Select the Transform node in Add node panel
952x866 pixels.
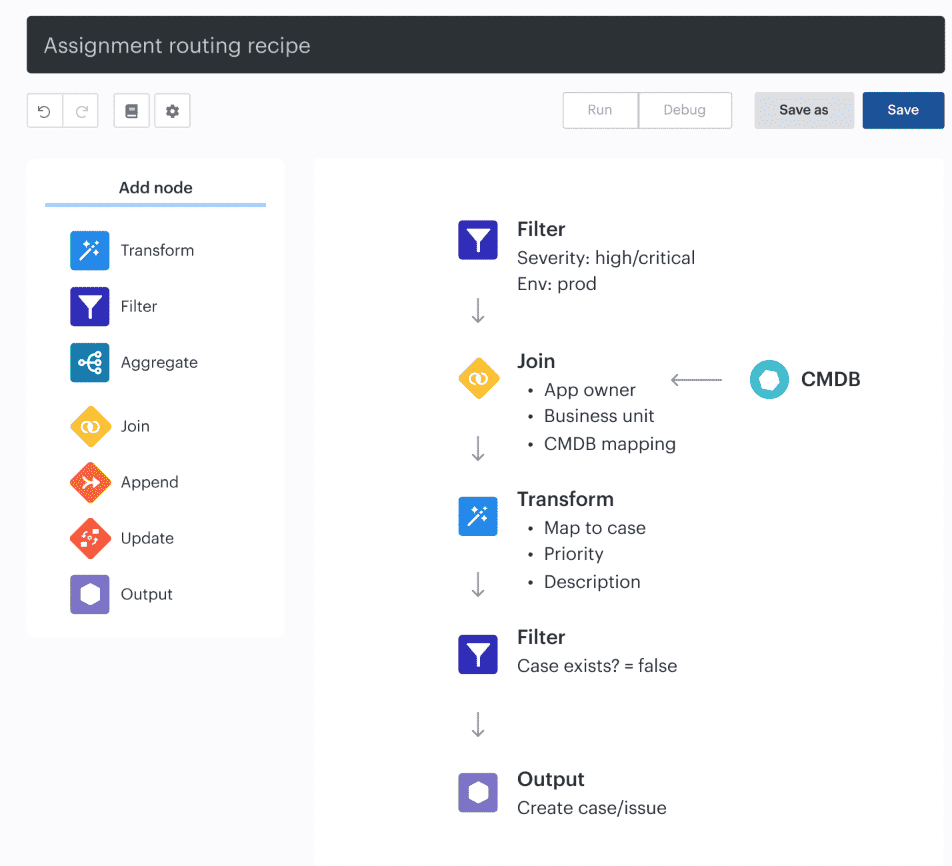[90, 251]
